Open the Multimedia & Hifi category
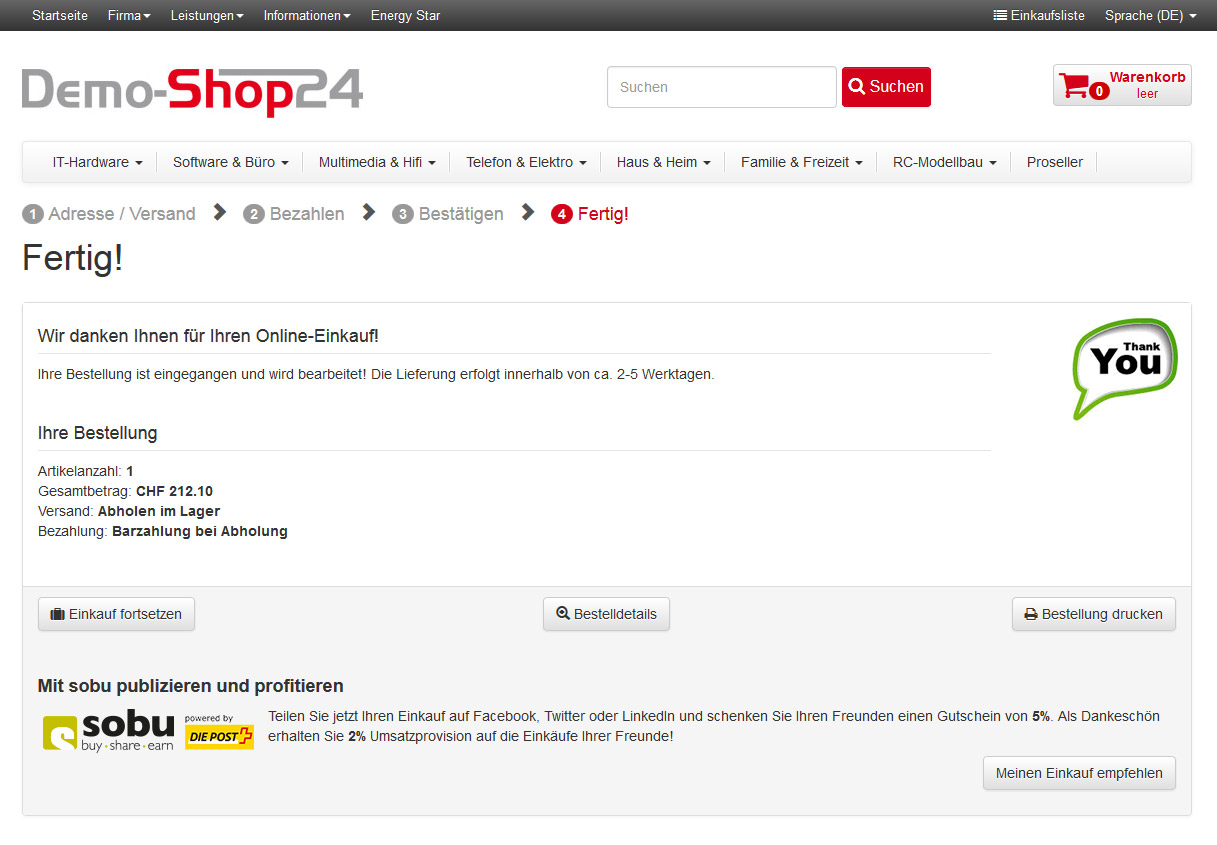 click(376, 162)
